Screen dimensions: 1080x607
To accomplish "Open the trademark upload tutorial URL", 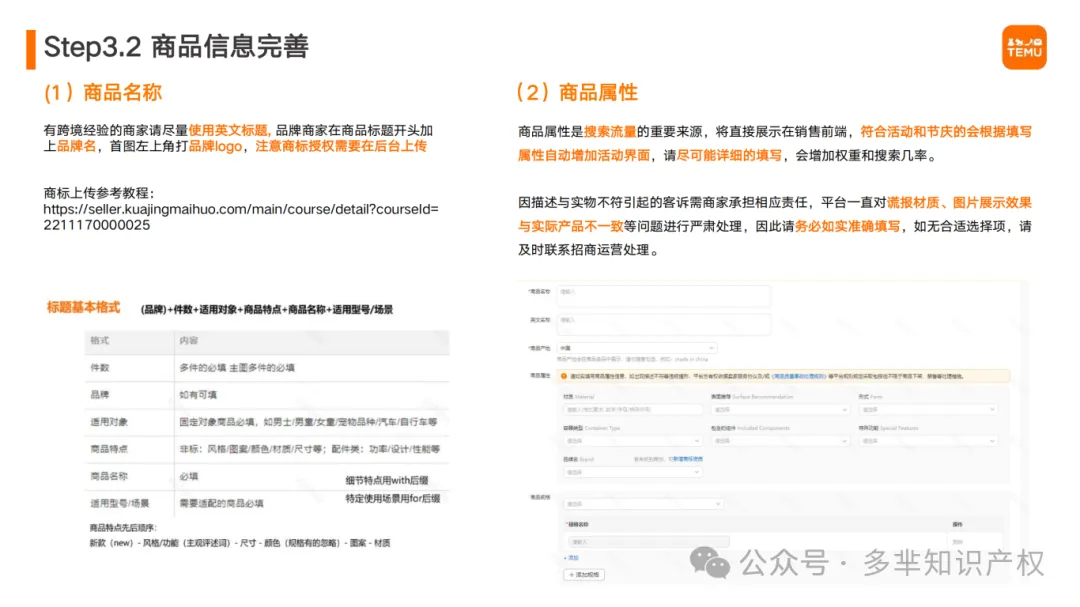I will [240, 217].
